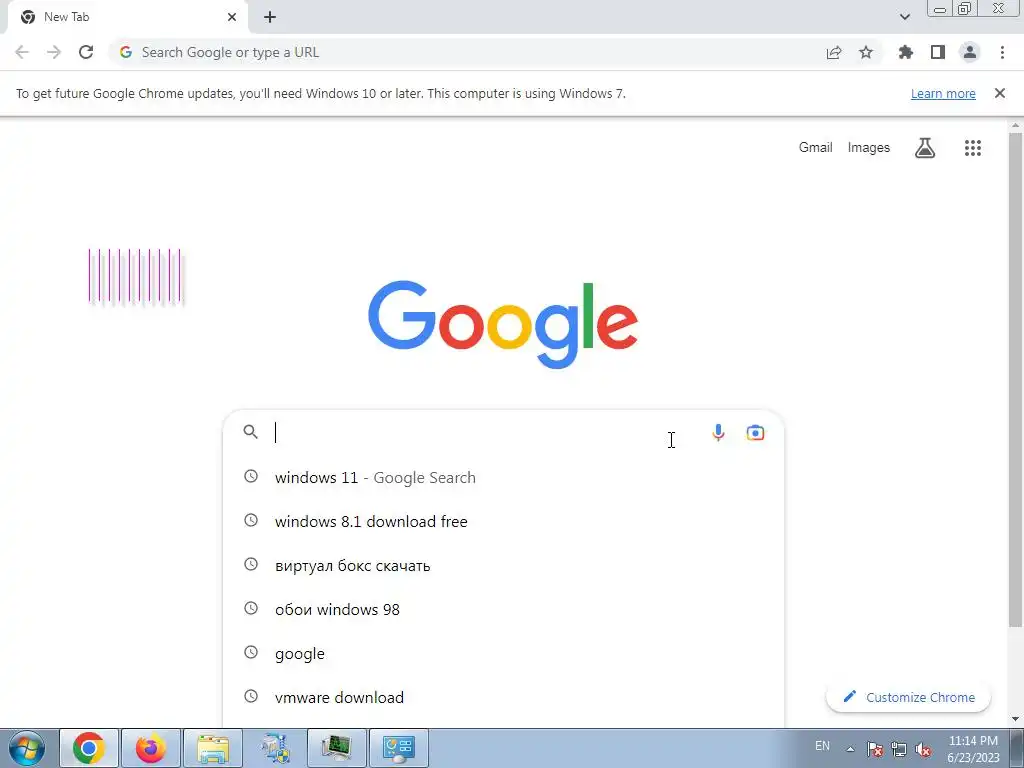Click the muted volume tray icon
The height and width of the screenshot is (768, 1024).
tap(923, 749)
